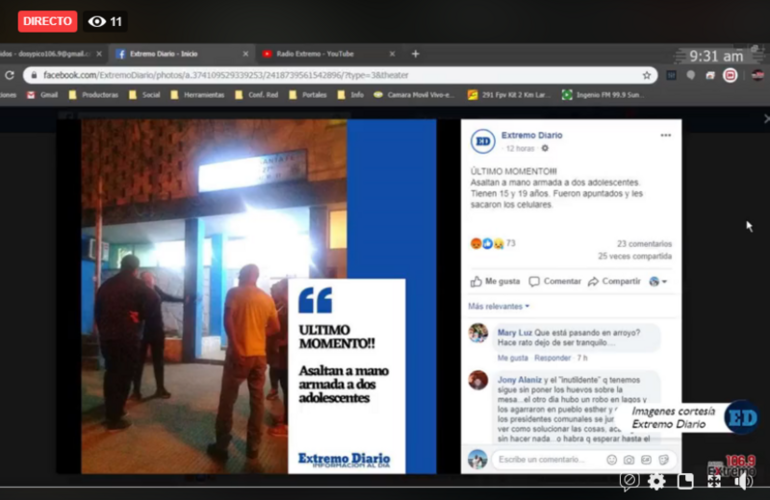
Task: Like Mary Luz's comment
Action: 513,358
